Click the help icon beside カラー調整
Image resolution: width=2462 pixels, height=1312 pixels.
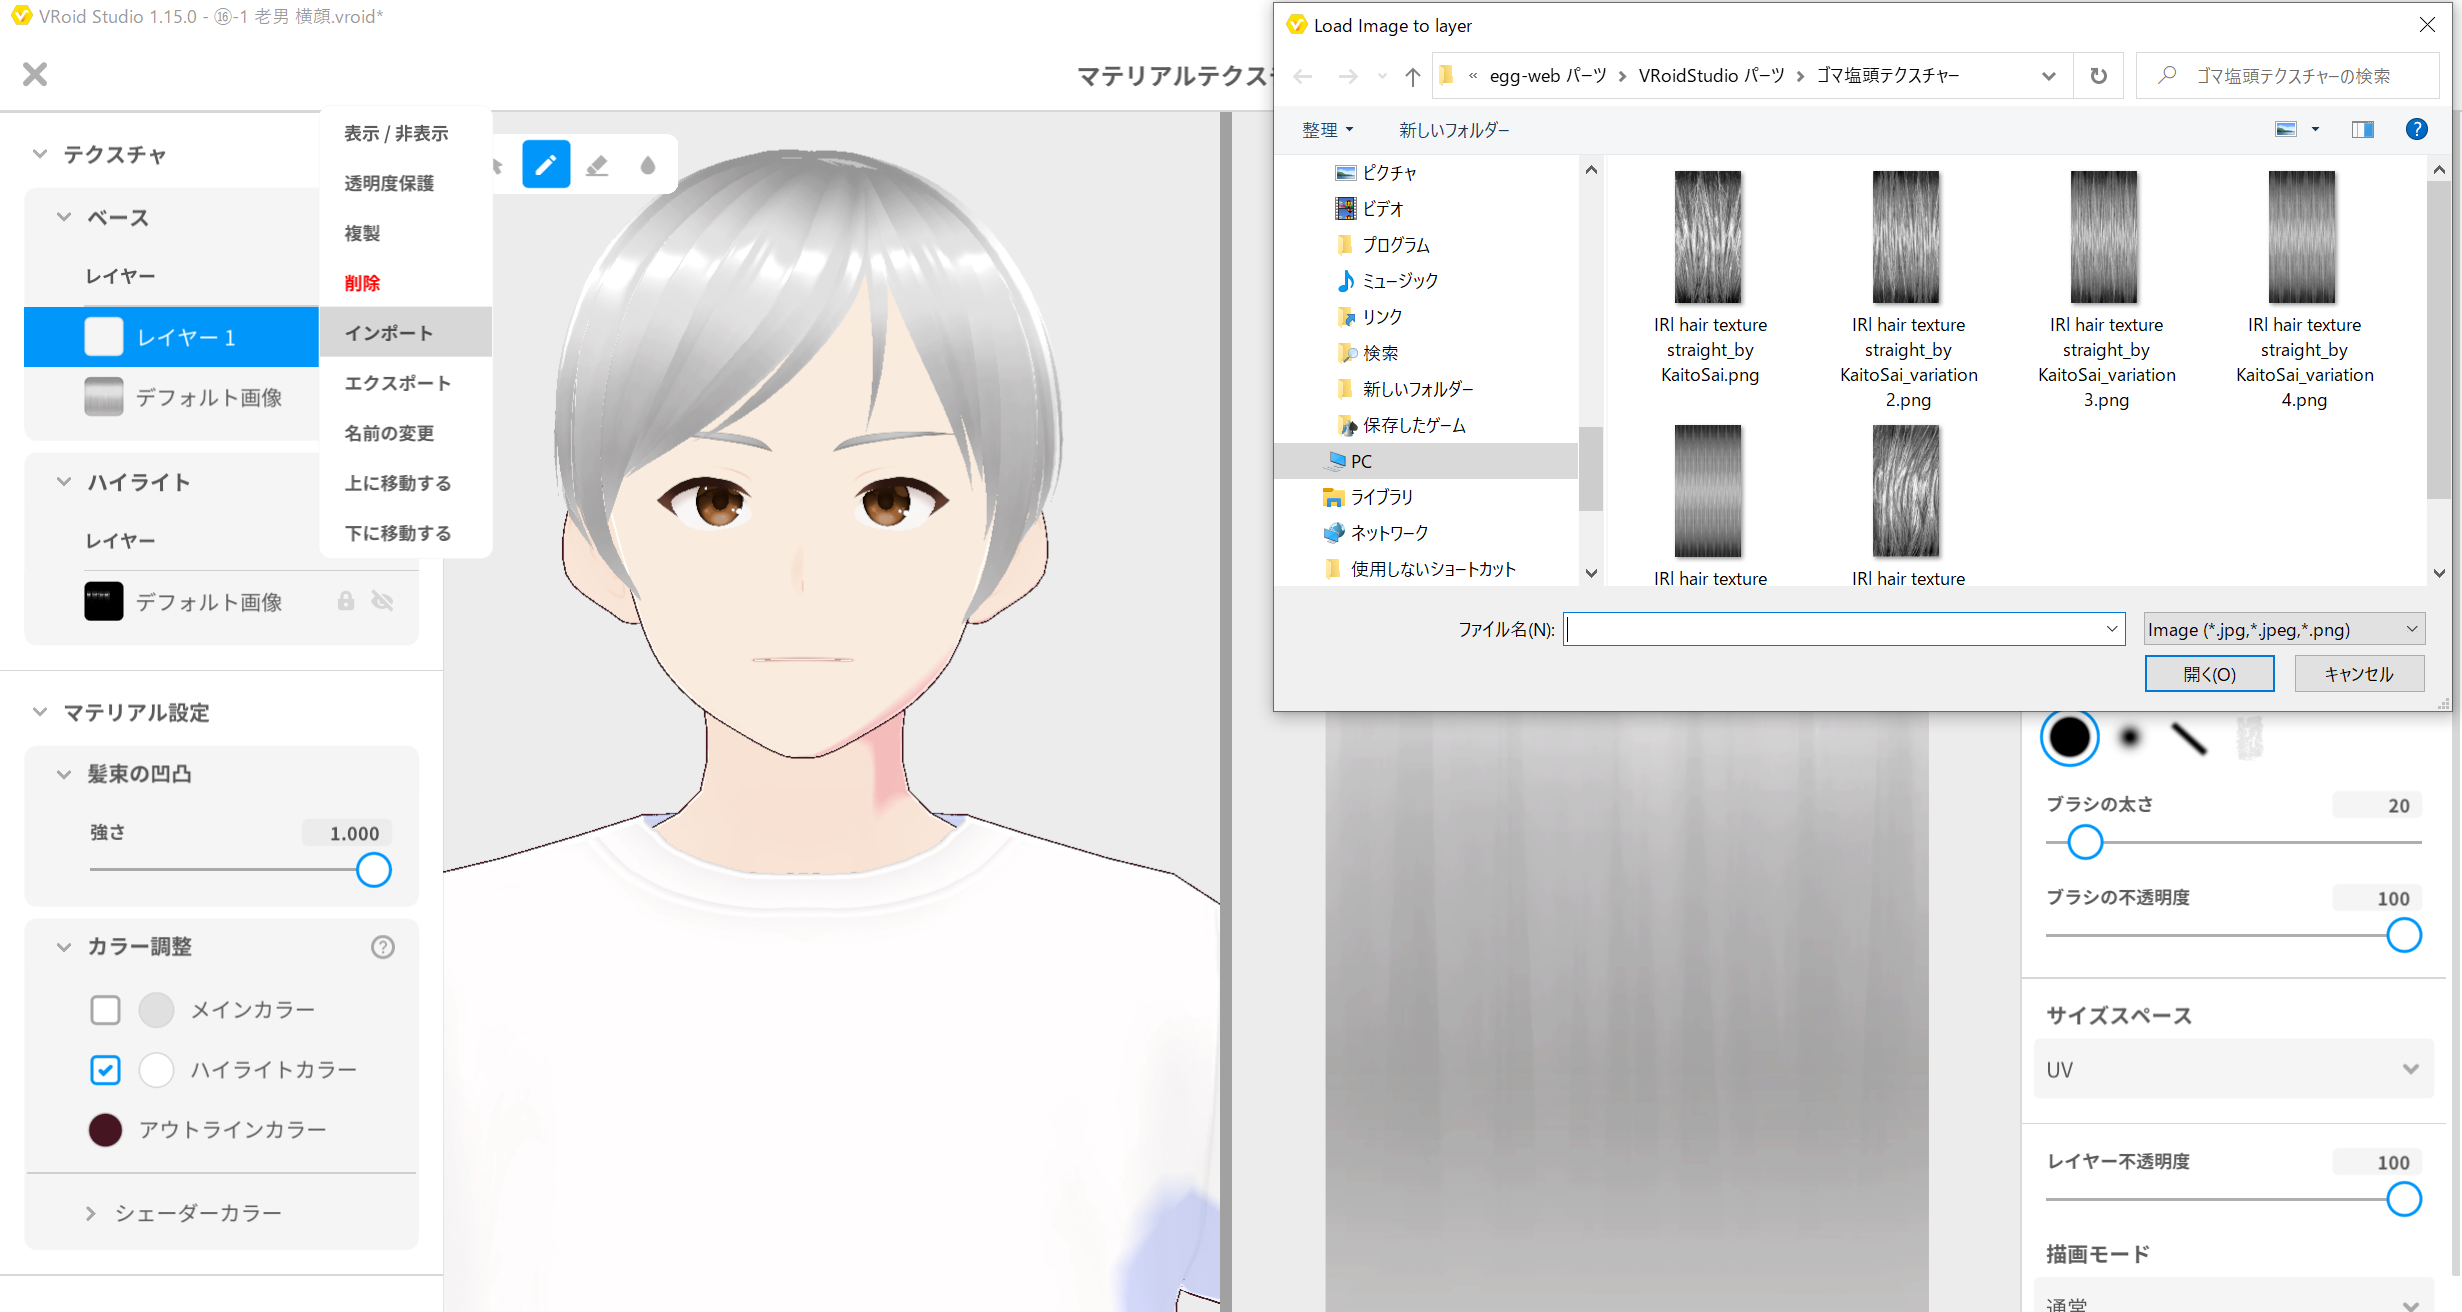tap(383, 947)
